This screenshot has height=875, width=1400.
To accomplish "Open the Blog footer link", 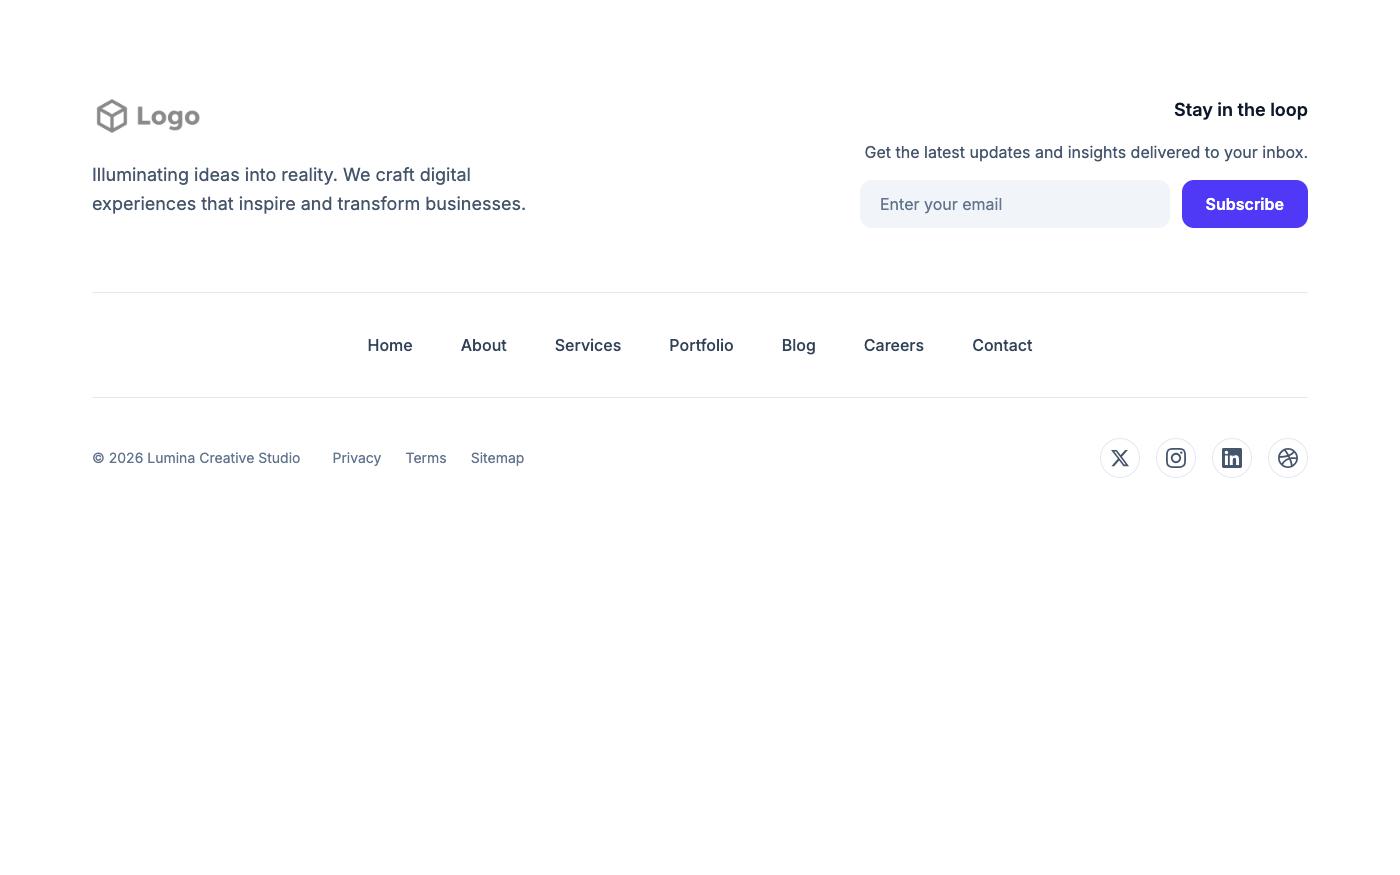I will tap(799, 345).
